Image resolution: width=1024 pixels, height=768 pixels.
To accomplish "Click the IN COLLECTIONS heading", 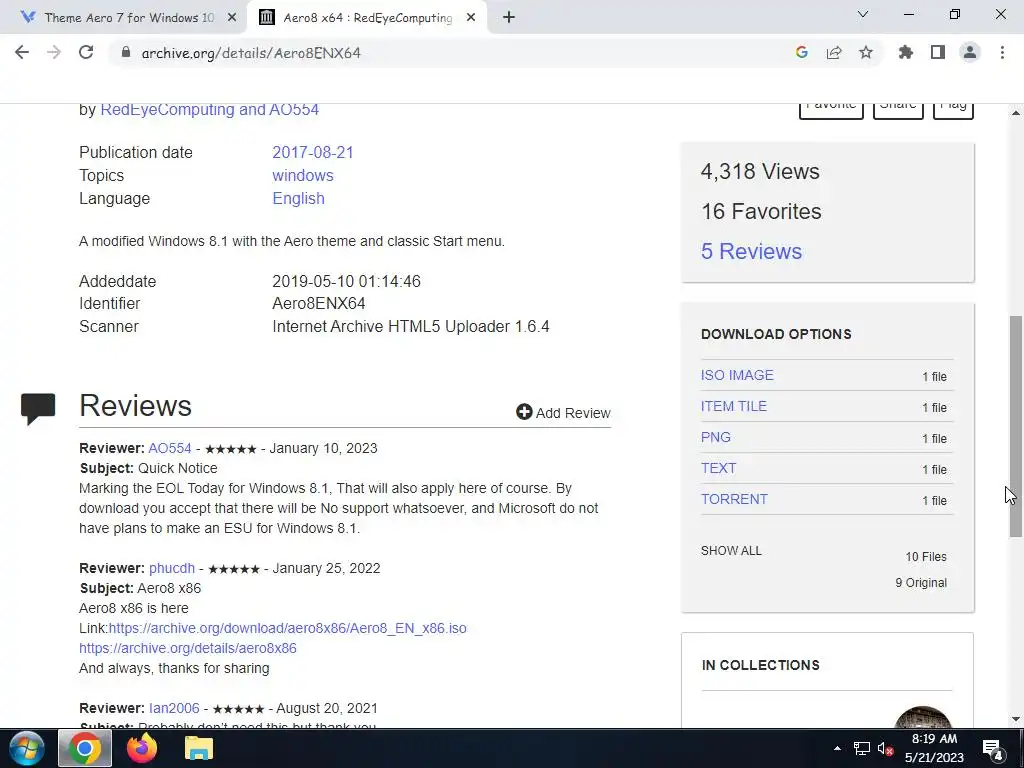I will (760, 665).
